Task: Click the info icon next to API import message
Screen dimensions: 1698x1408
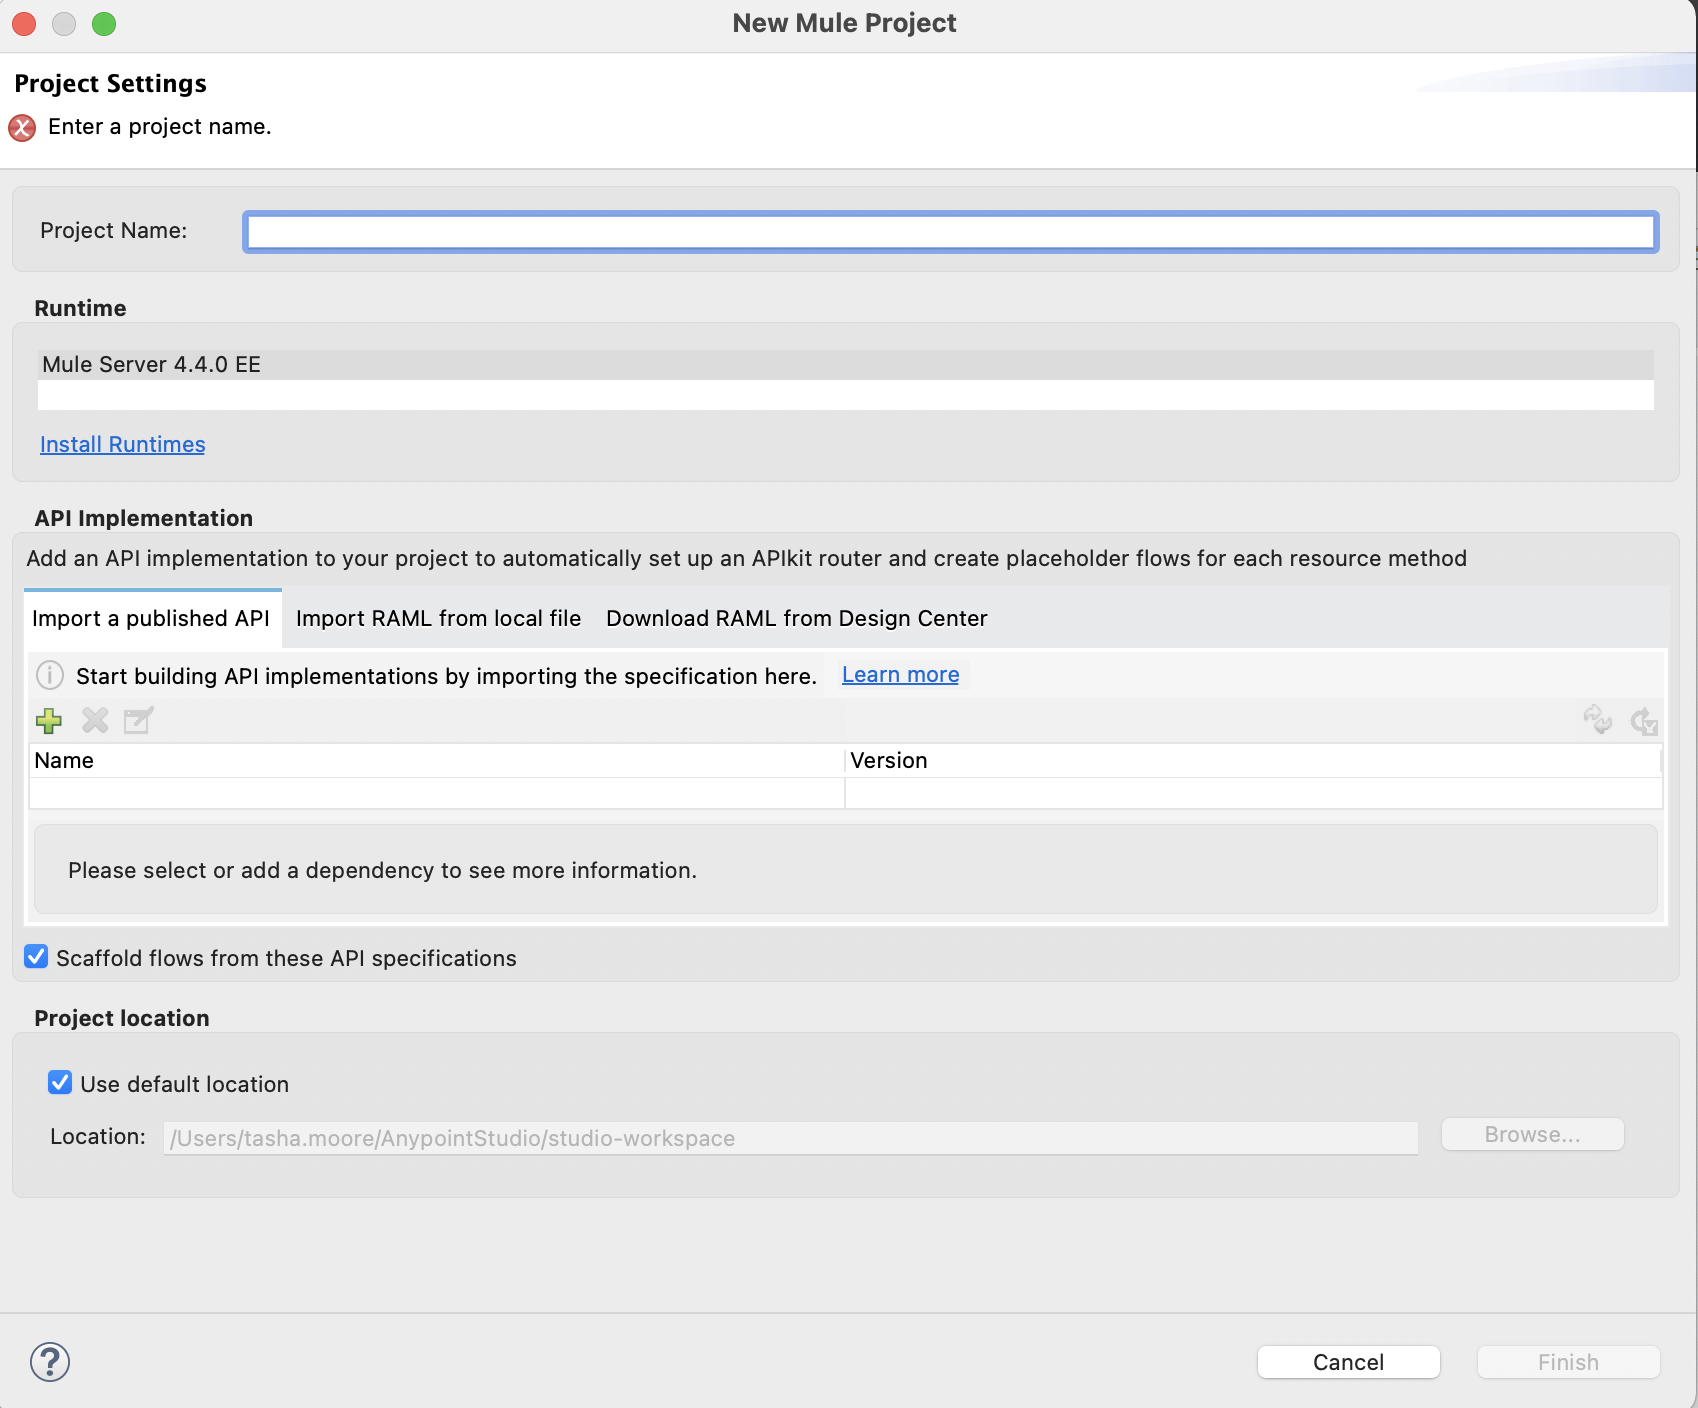Action: point(49,675)
